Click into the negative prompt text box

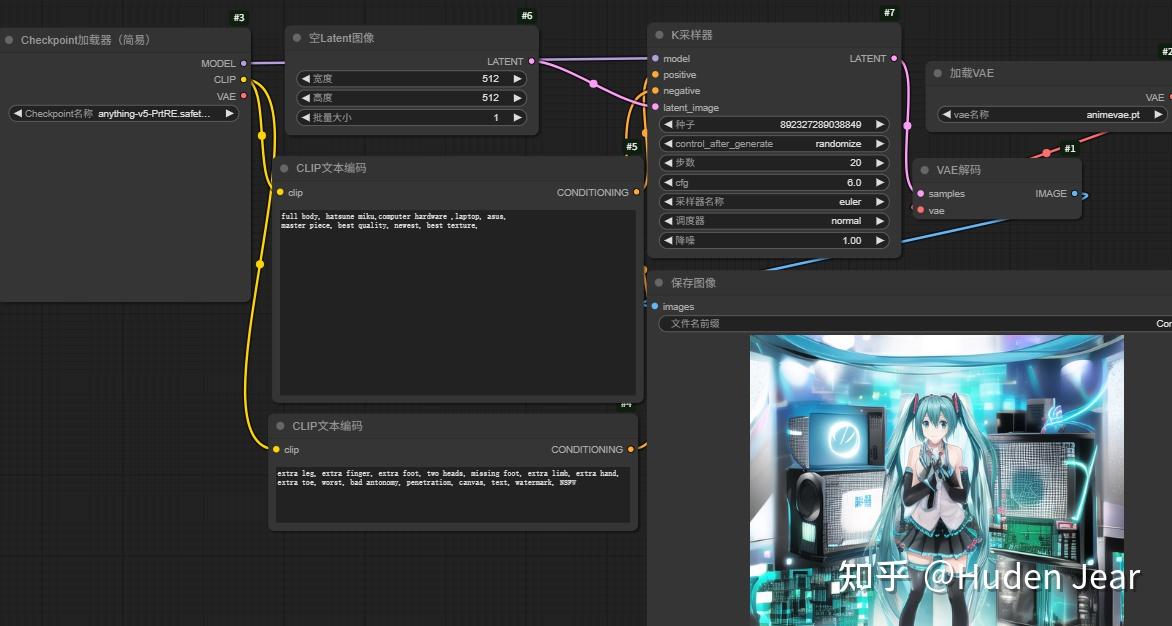[453, 495]
